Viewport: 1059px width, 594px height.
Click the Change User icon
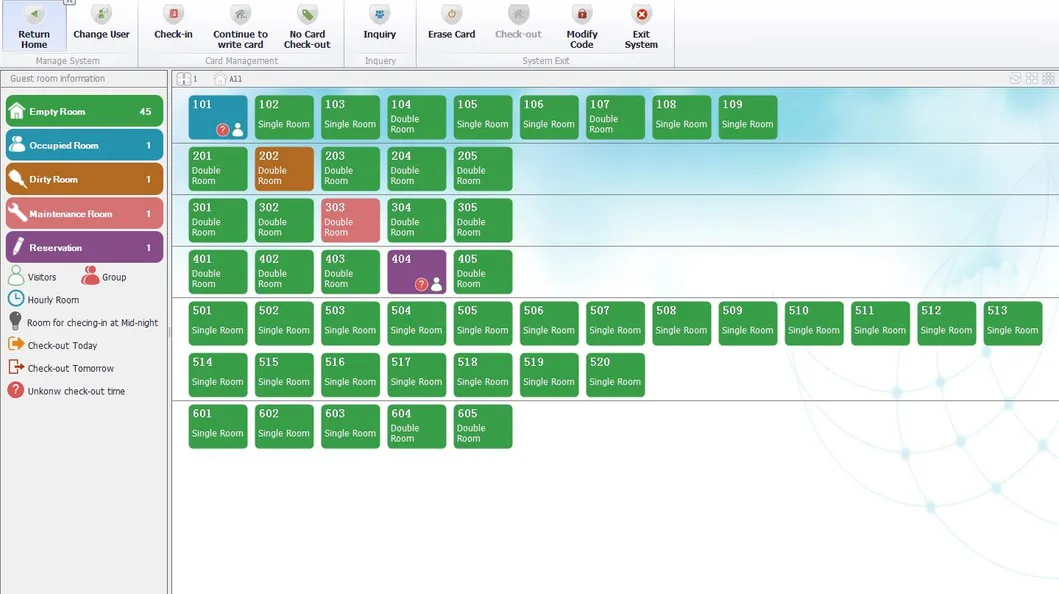pos(100,26)
